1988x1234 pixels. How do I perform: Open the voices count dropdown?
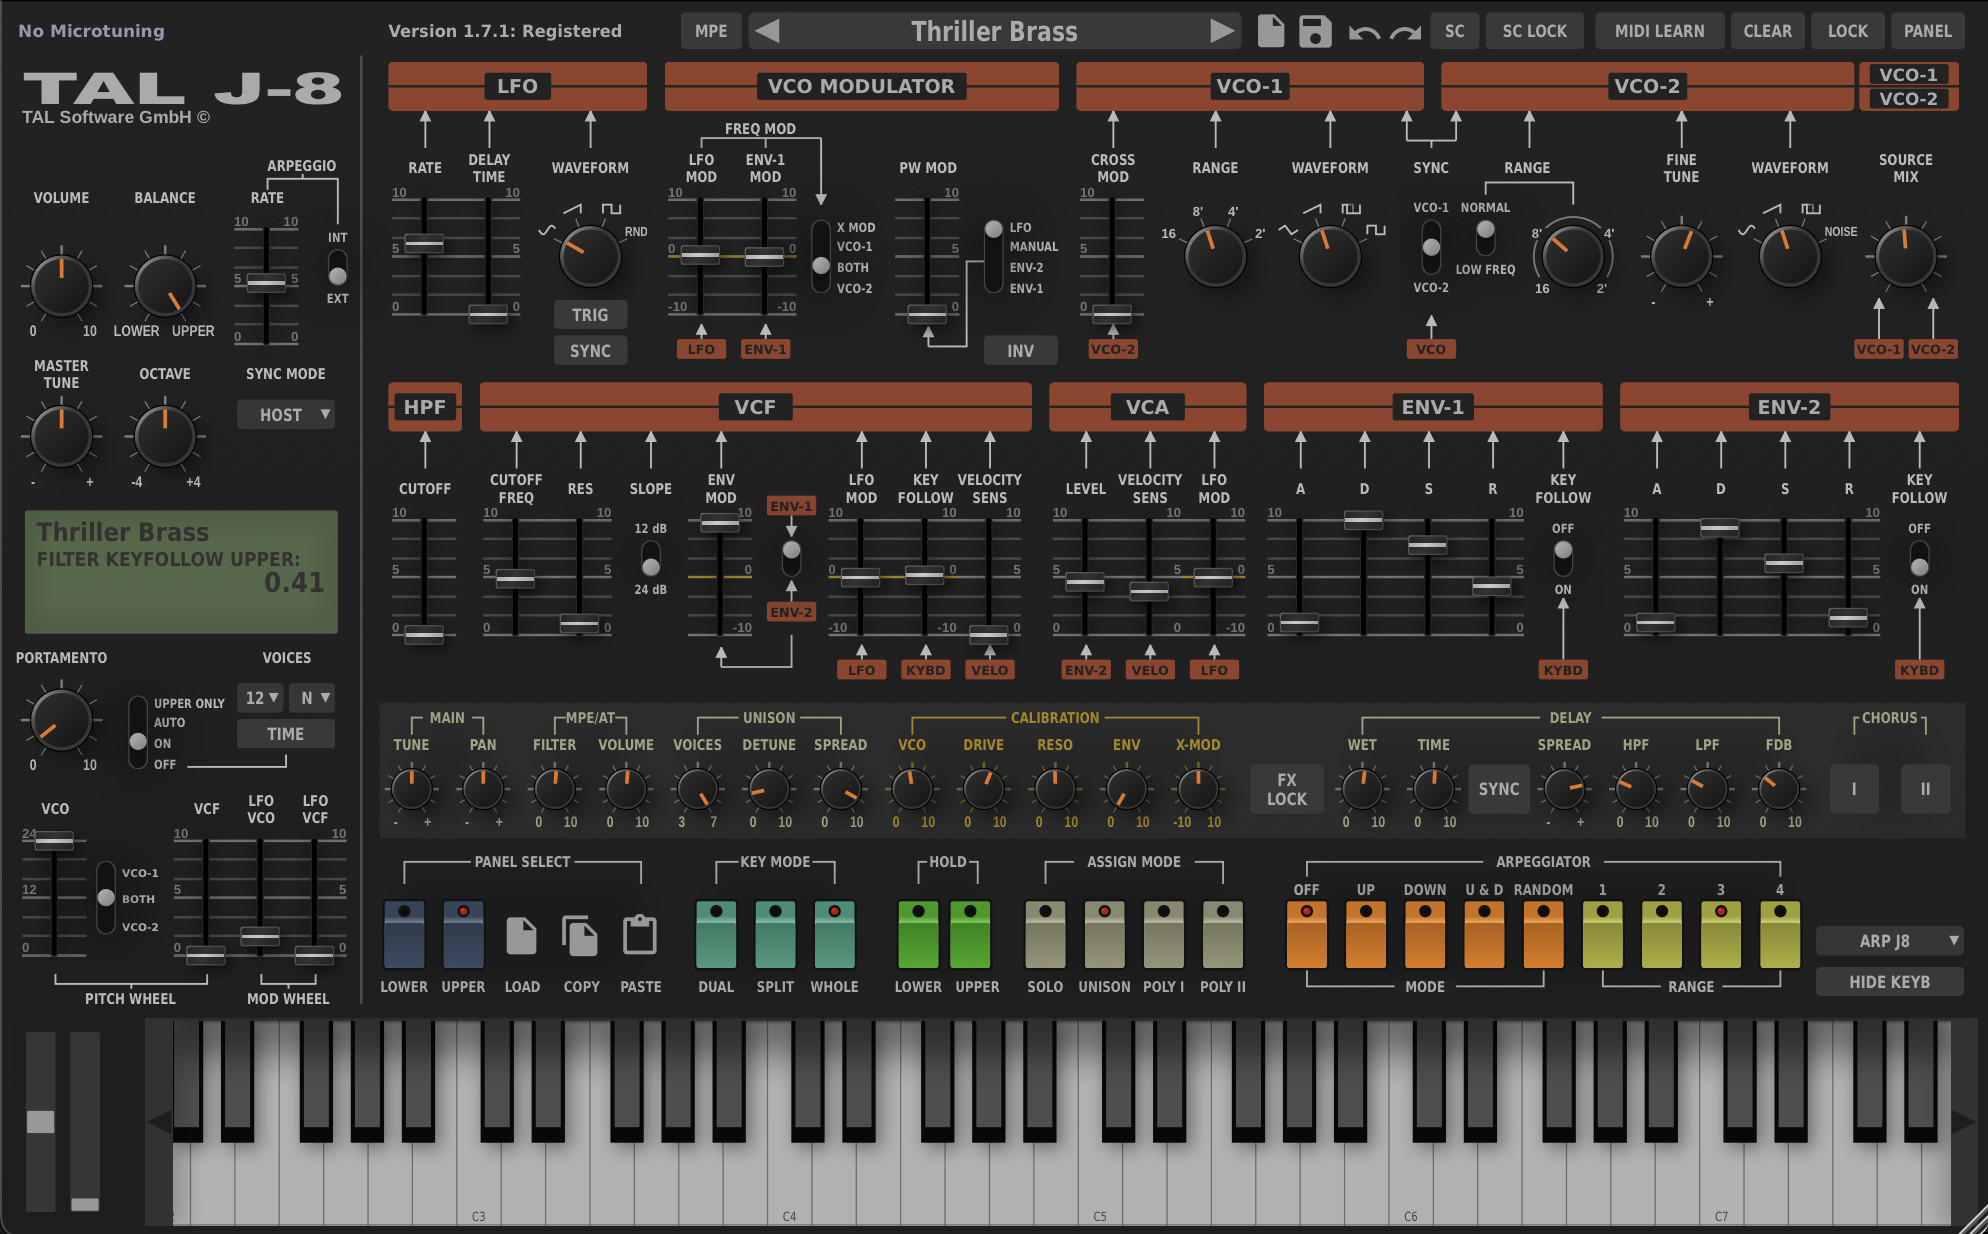259,697
